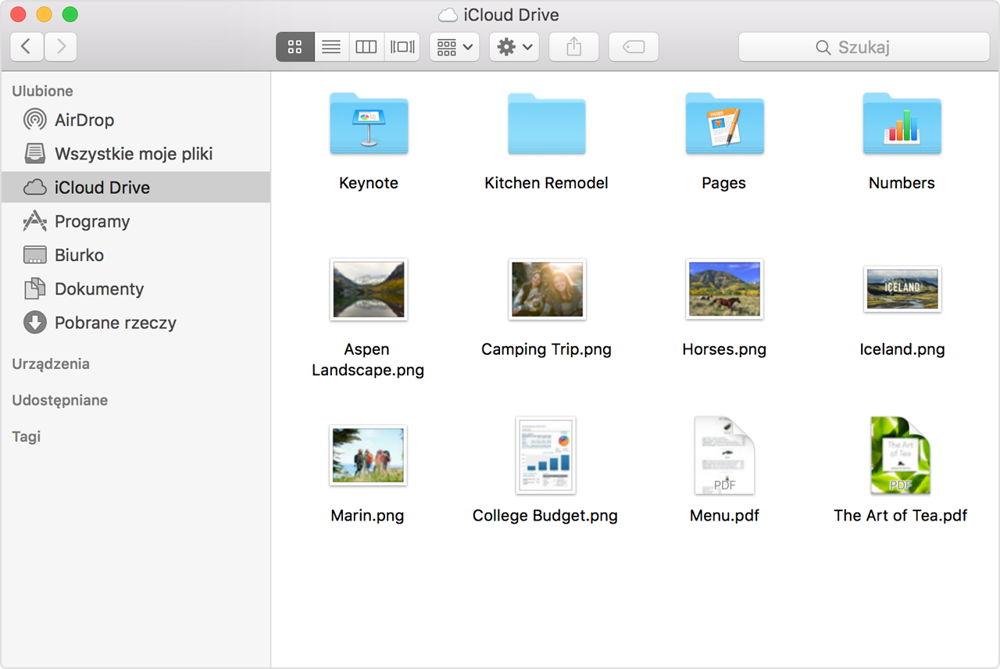Switch to column view in toolbar

(367, 47)
